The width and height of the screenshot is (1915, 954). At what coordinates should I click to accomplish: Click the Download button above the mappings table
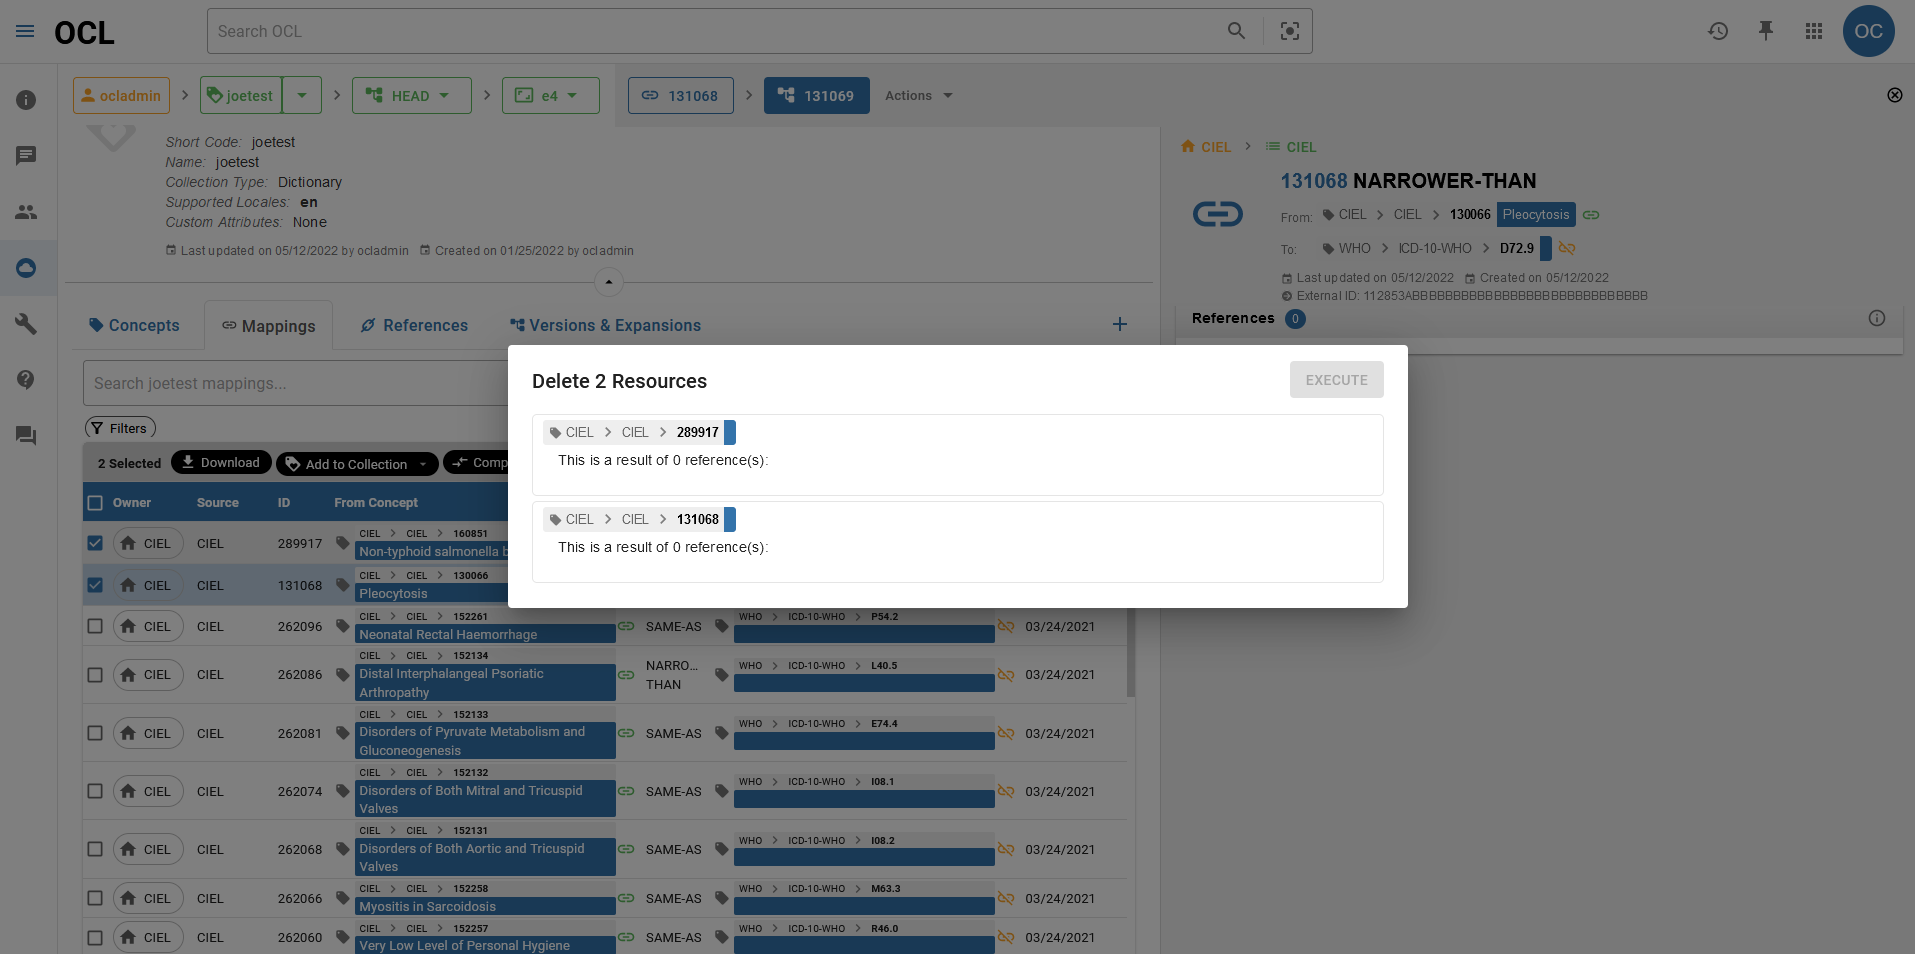(221, 462)
